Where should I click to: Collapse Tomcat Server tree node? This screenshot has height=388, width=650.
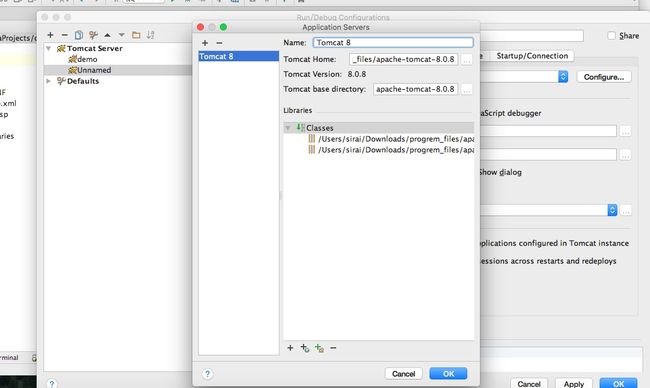pos(49,48)
